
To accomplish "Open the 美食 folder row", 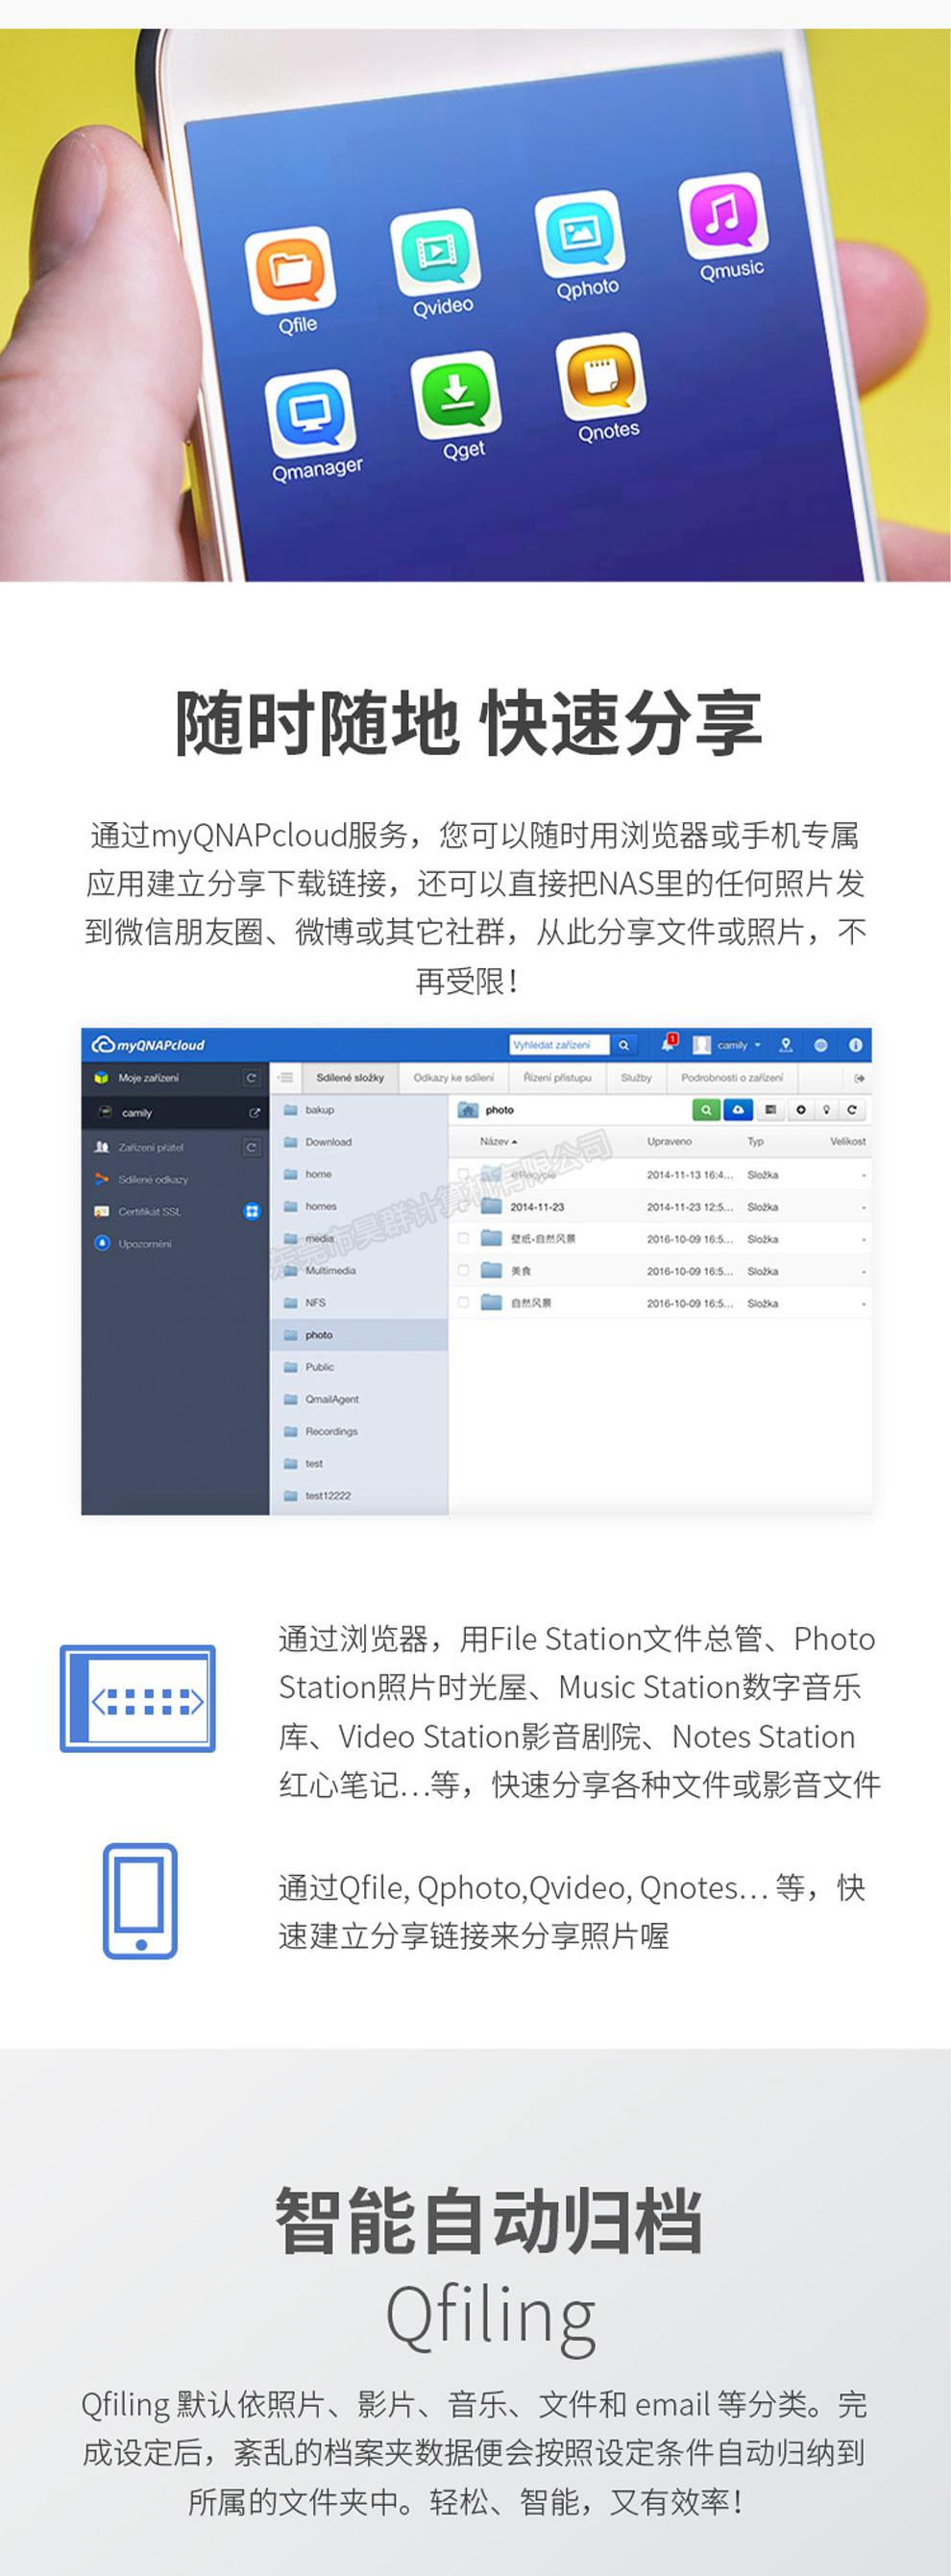I will pos(660,1271).
